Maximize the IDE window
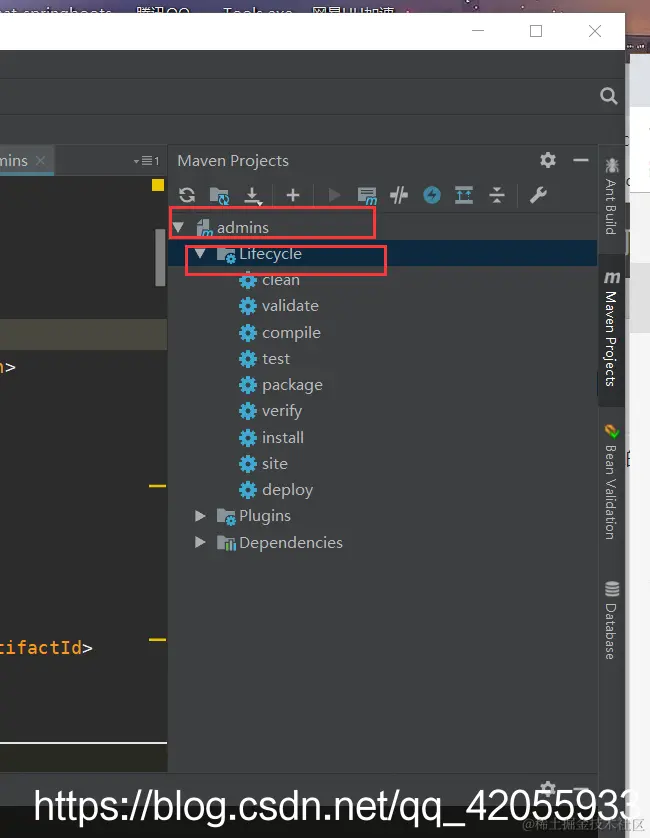Image resolution: width=650 pixels, height=838 pixels. coord(536,31)
